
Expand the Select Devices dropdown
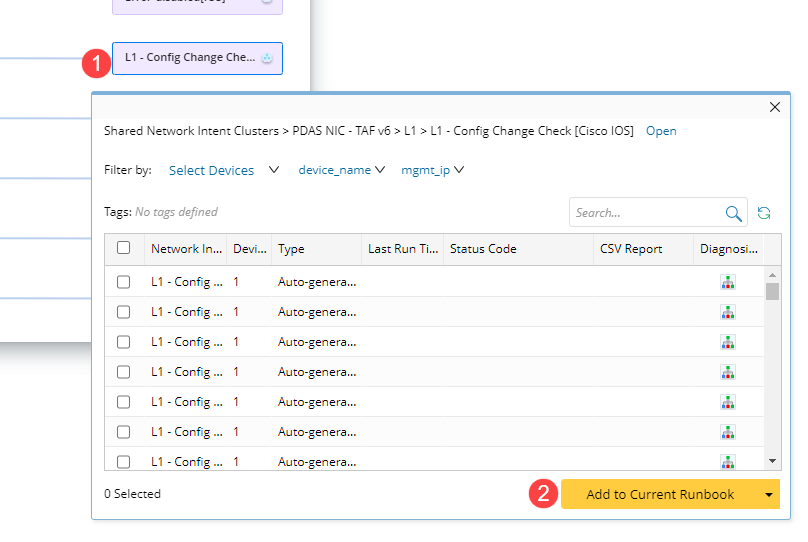tap(274, 170)
